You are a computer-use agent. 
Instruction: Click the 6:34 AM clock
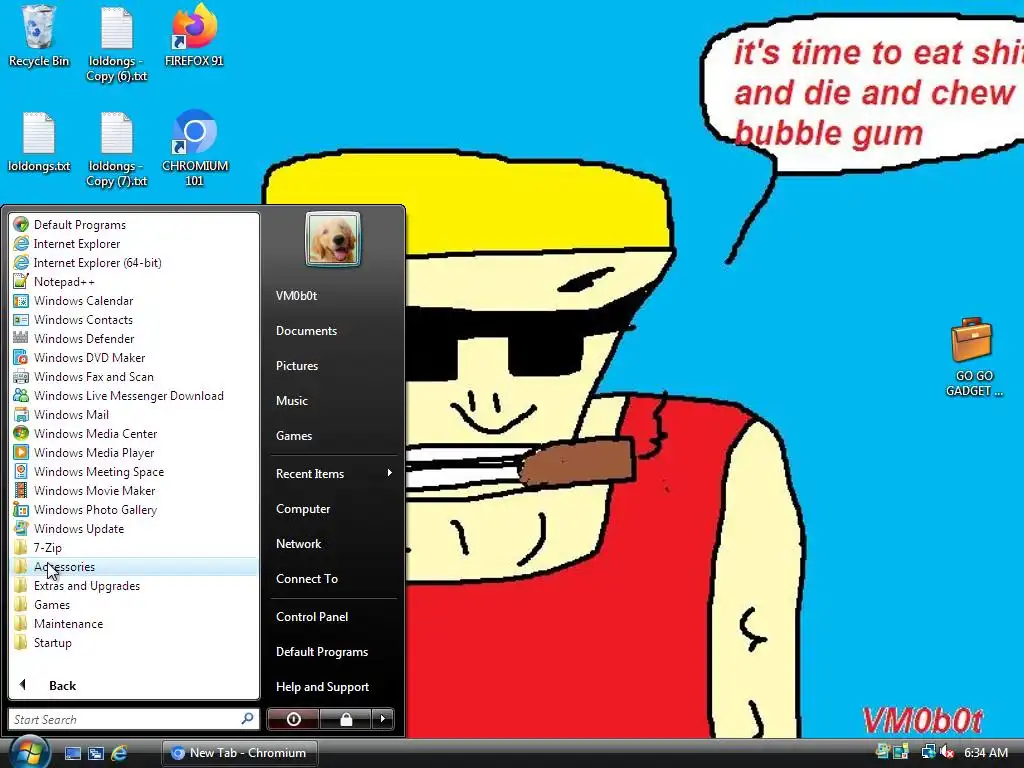point(985,752)
